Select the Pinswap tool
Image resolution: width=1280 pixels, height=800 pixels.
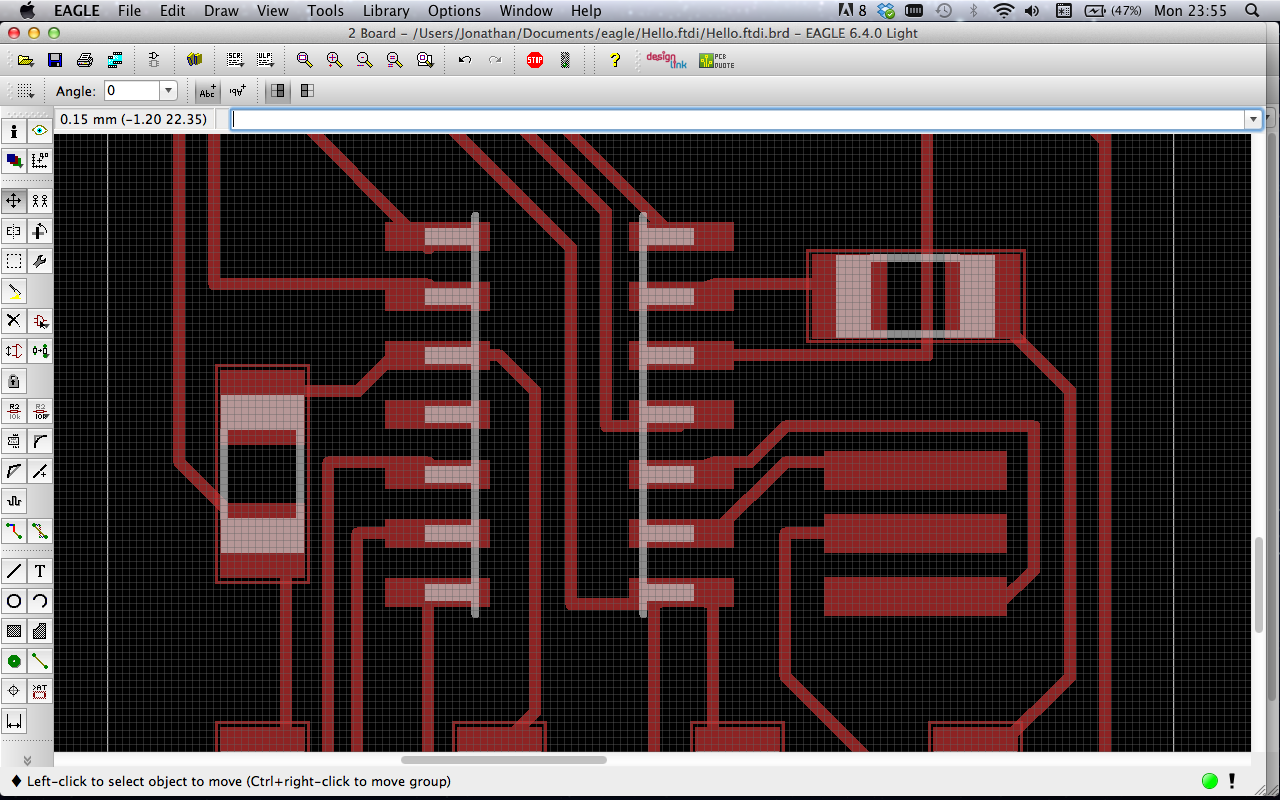click(x=14, y=351)
